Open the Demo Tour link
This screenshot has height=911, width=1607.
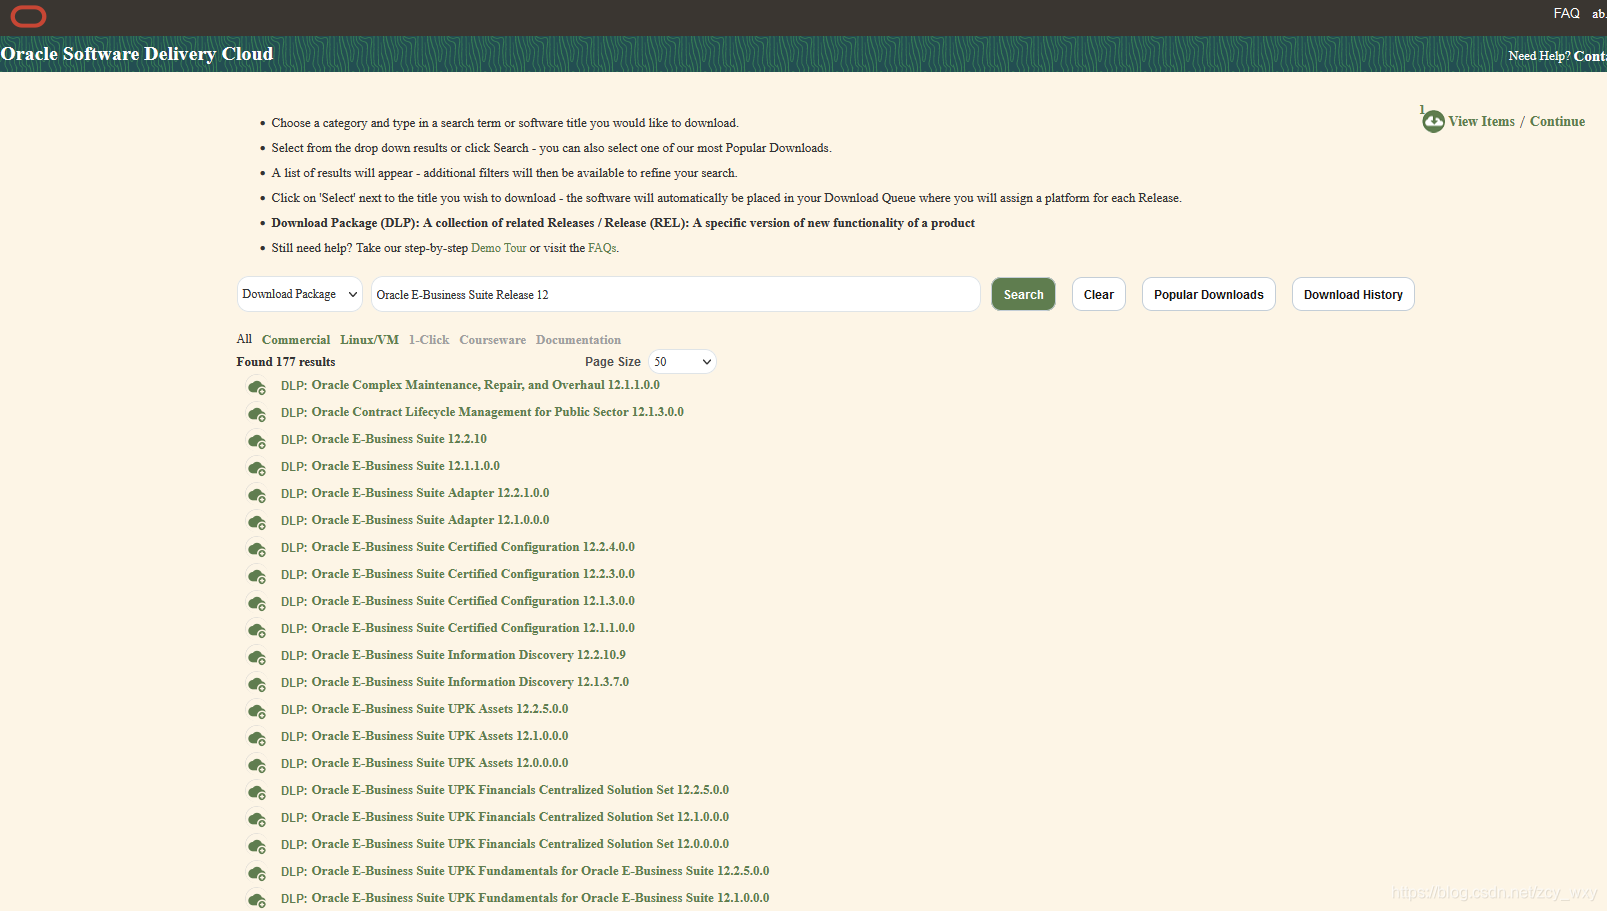point(498,248)
